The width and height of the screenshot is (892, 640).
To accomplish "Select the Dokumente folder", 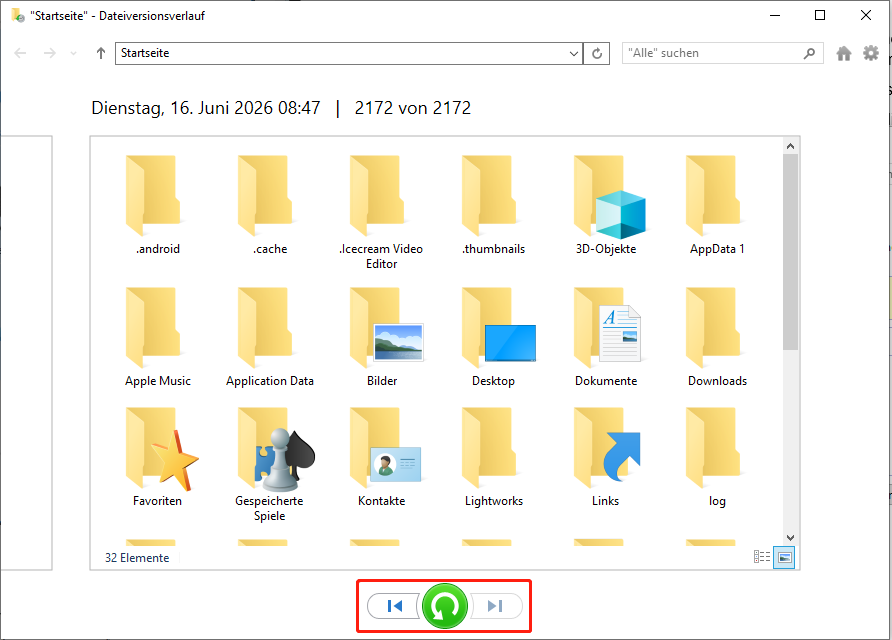I will coord(606,337).
